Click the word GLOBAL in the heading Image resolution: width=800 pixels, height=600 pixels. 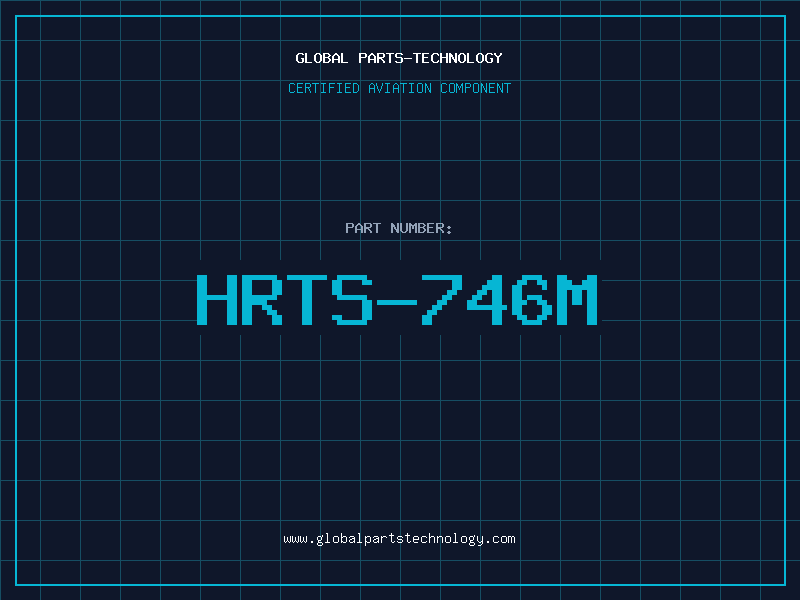click(x=322, y=58)
